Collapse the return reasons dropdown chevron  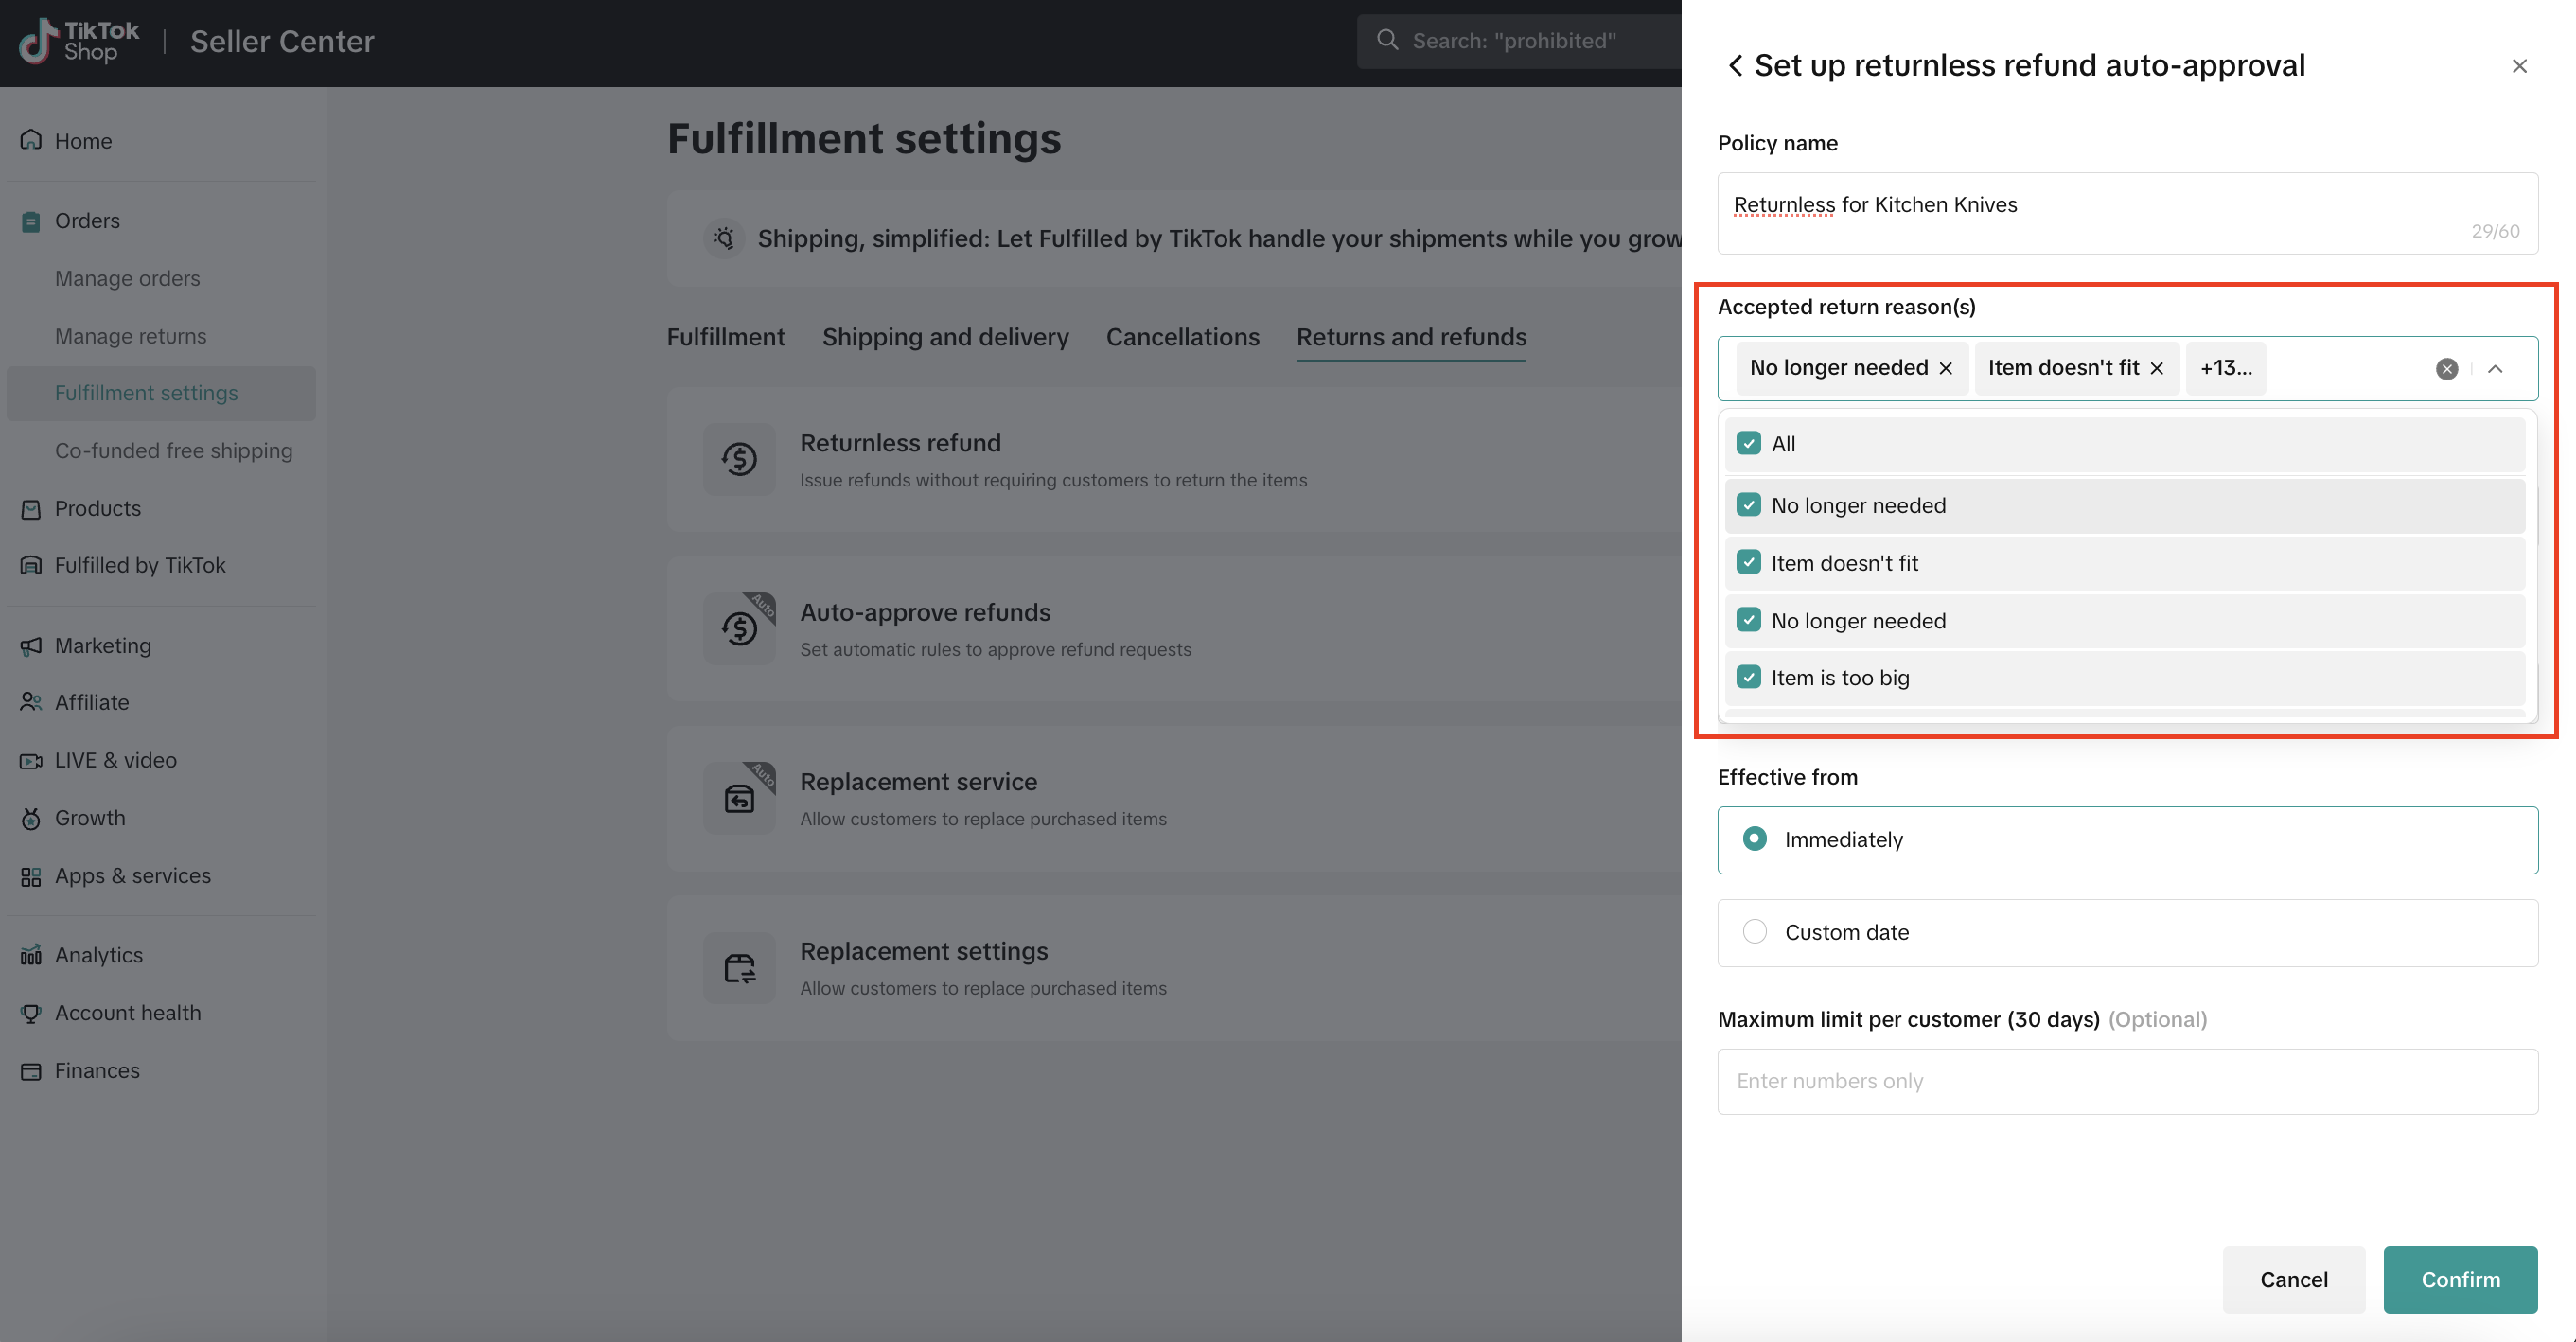2495,369
